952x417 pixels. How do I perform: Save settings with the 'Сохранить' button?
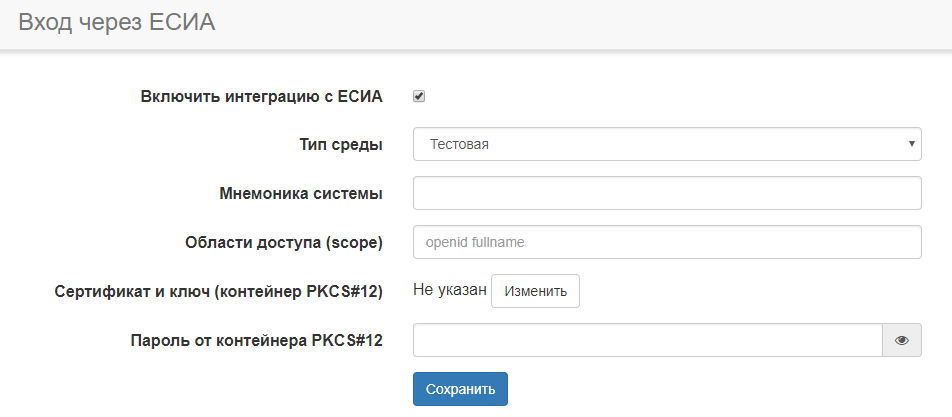[x=460, y=389]
